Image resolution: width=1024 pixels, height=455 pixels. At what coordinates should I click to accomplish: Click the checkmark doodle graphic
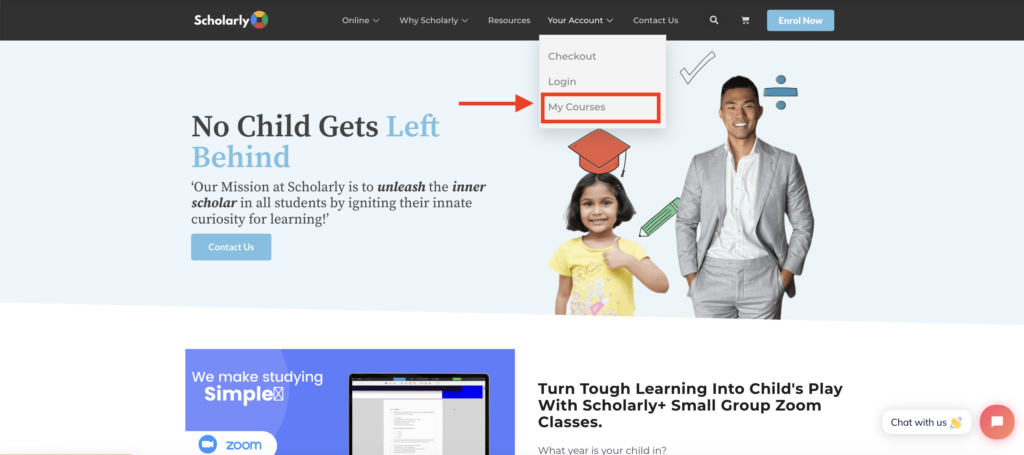(x=697, y=68)
